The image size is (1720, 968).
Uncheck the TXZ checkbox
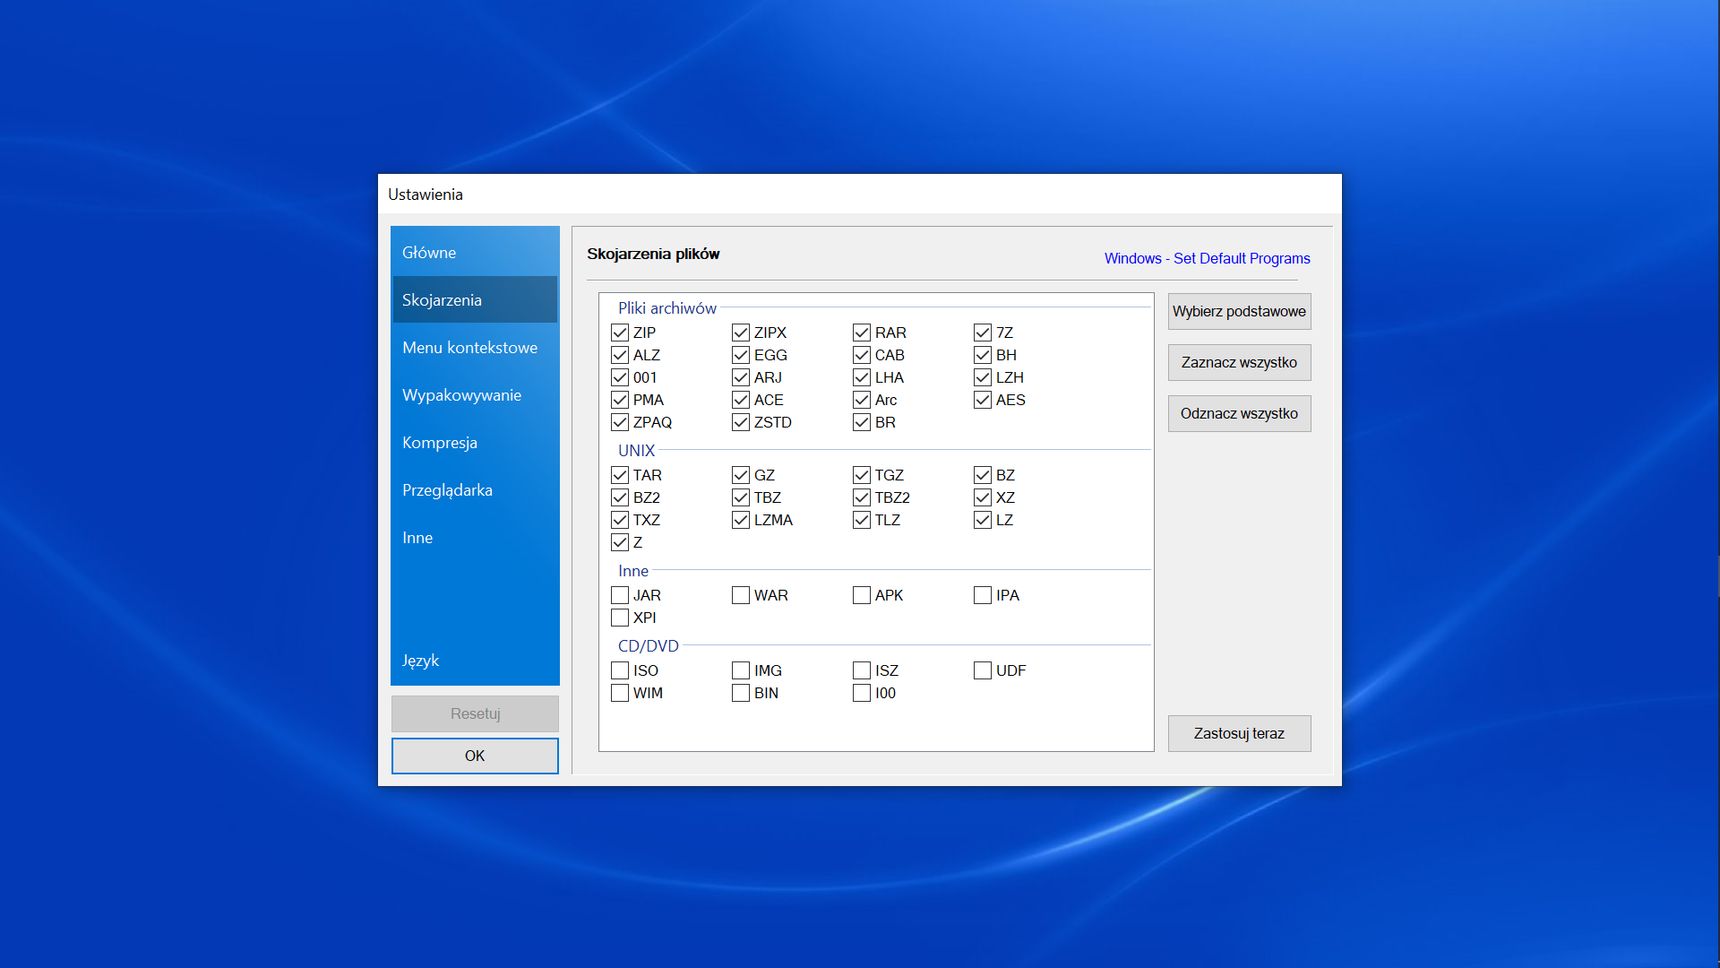point(620,520)
